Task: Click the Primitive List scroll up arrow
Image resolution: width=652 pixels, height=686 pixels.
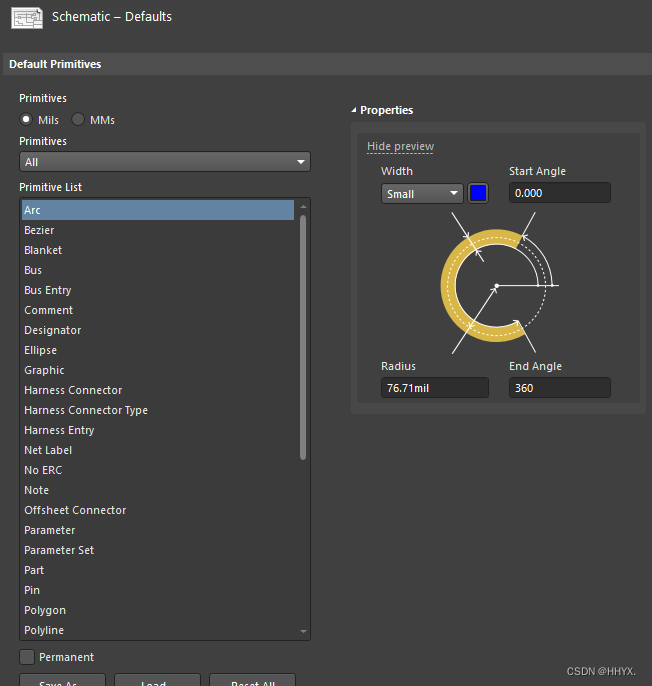Action: click(x=303, y=206)
